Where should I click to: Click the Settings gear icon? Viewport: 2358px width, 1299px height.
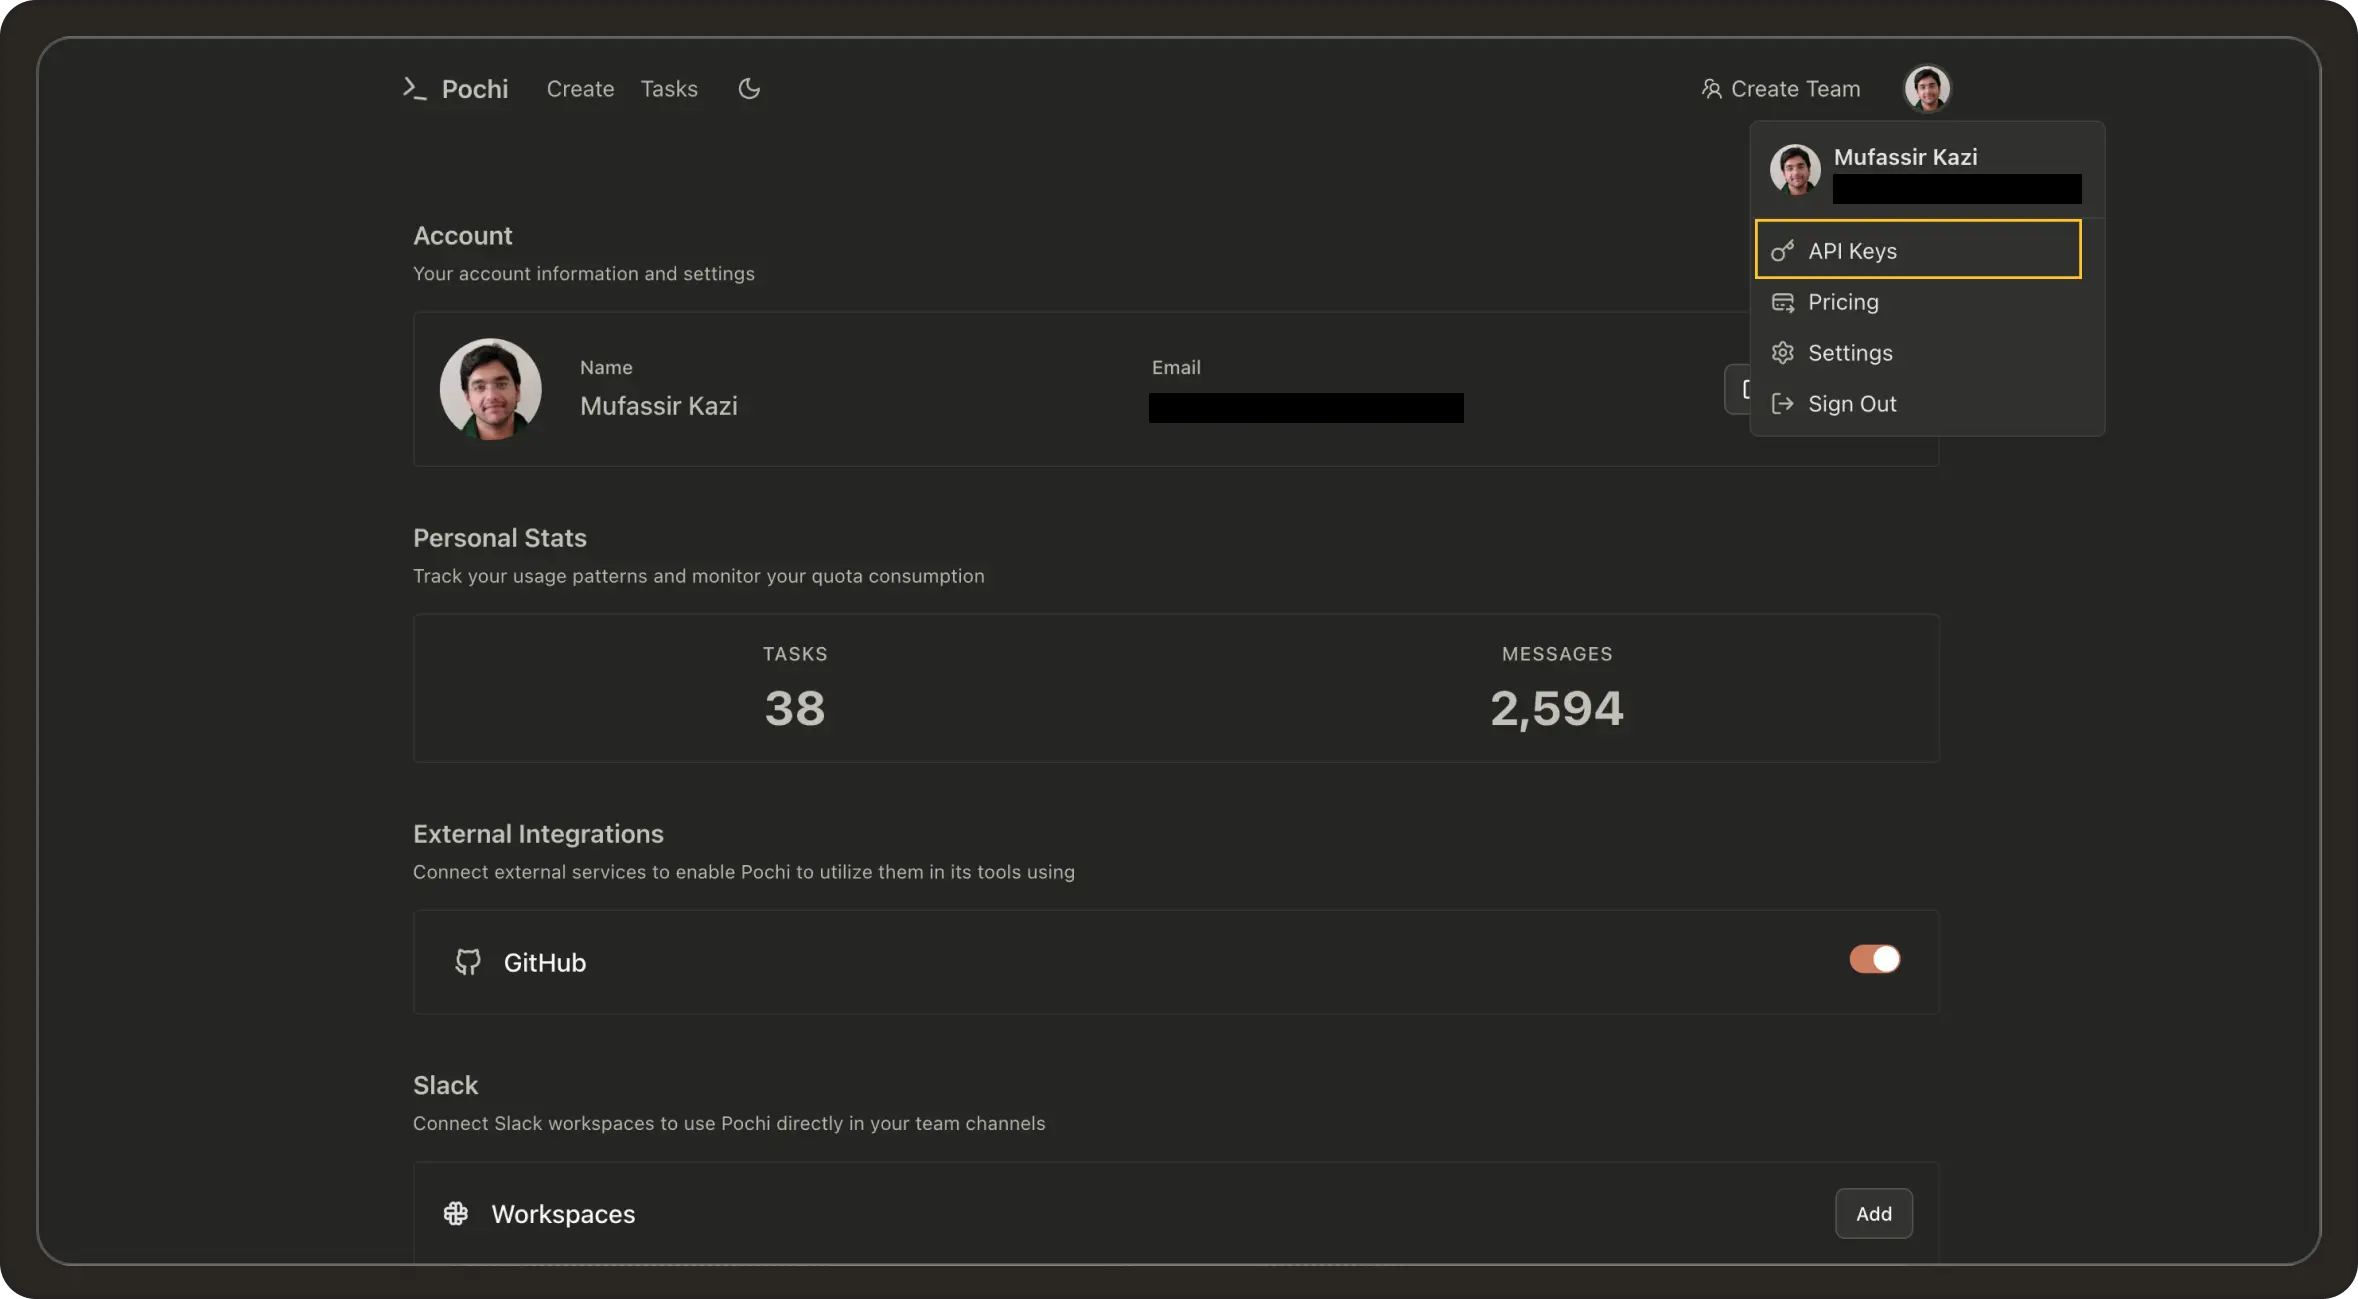pyautogui.click(x=1782, y=353)
